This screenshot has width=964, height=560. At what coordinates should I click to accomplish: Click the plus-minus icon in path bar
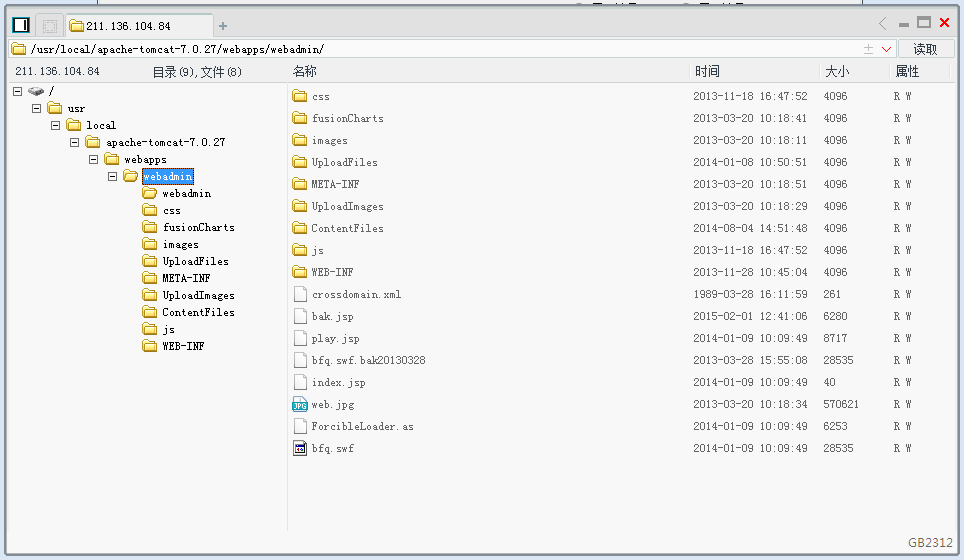(x=868, y=49)
